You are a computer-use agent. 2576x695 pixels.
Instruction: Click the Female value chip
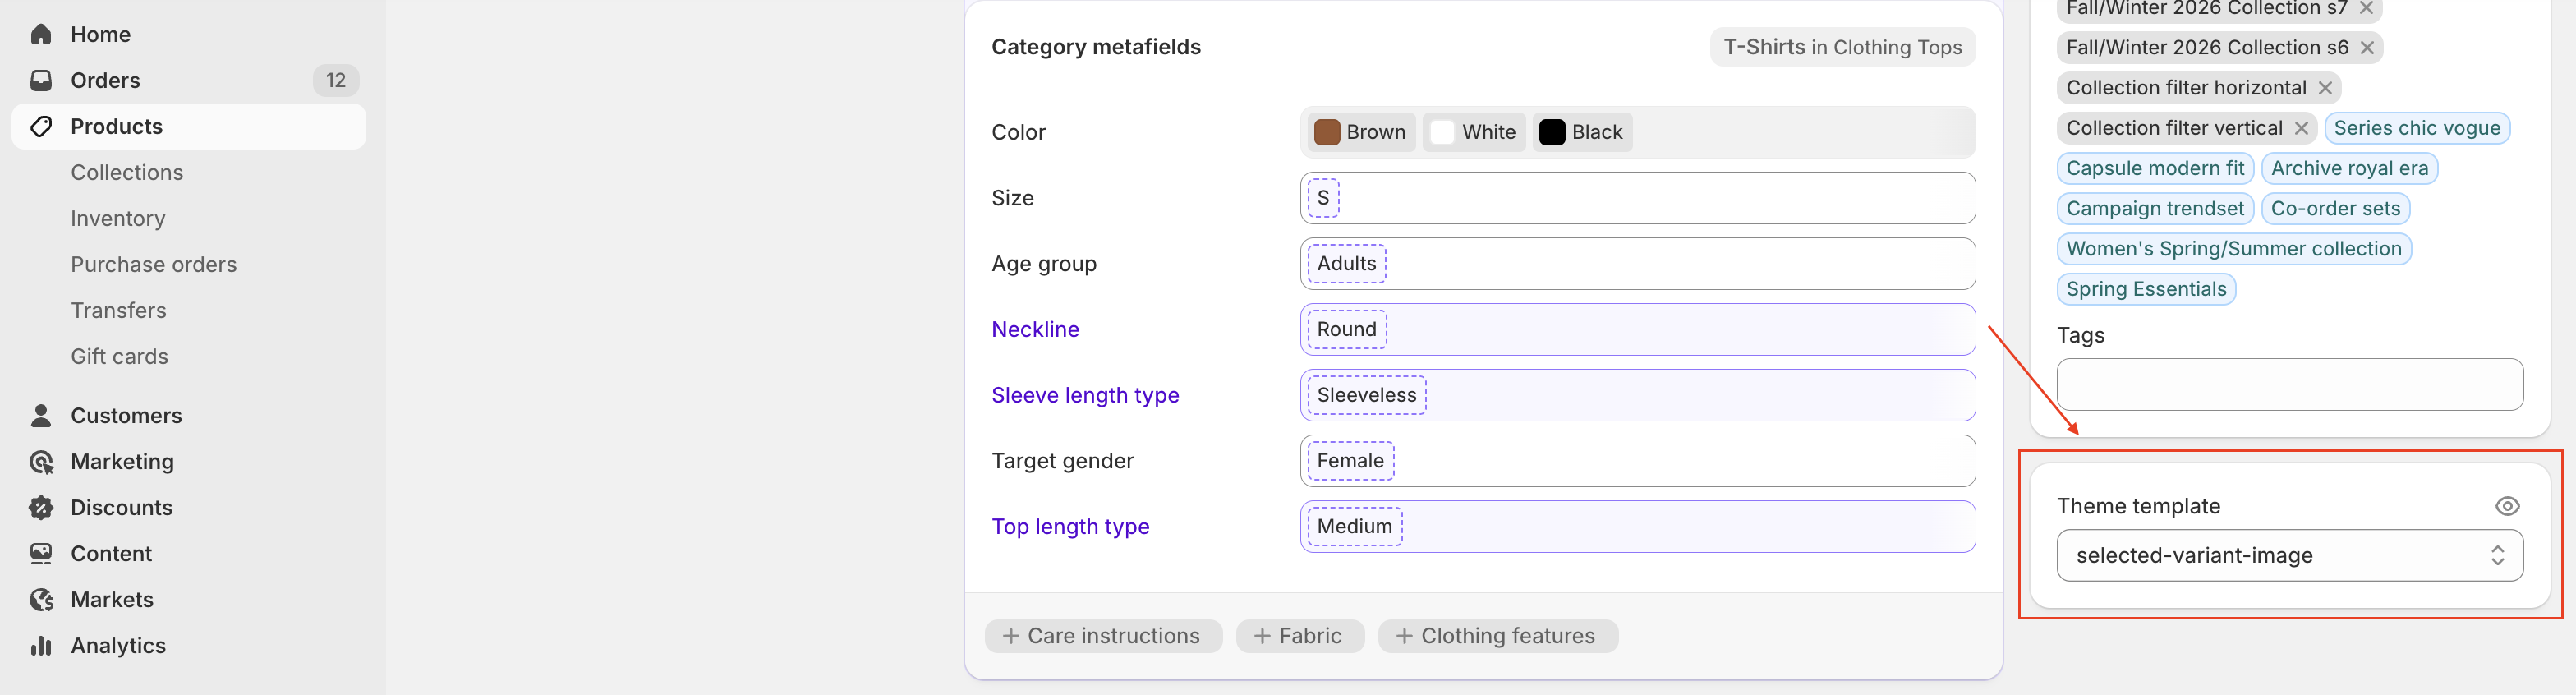(1350, 461)
